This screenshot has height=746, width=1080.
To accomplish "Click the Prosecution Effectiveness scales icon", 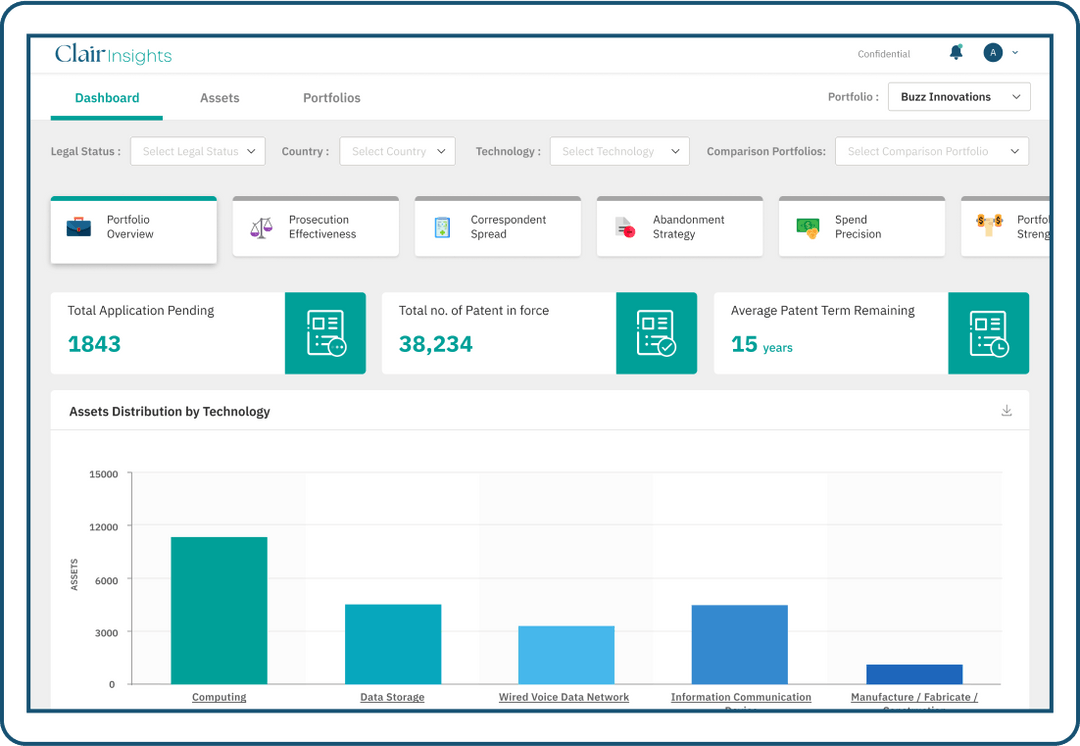I will [x=261, y=227].
